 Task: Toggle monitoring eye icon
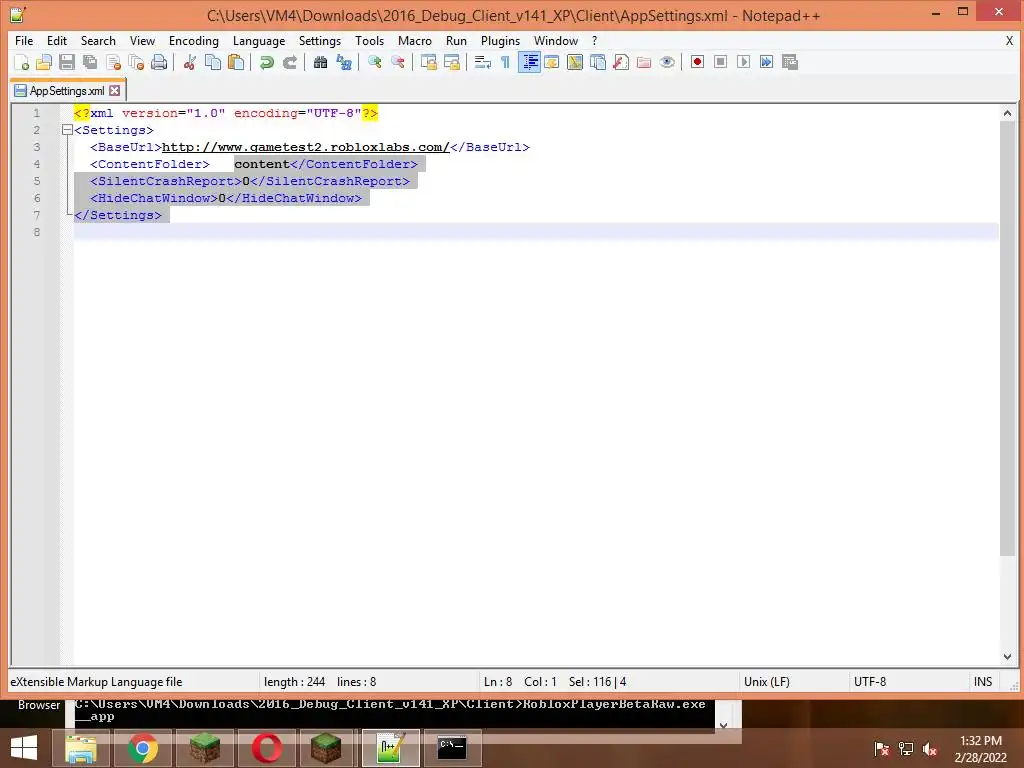pos(667,62)
